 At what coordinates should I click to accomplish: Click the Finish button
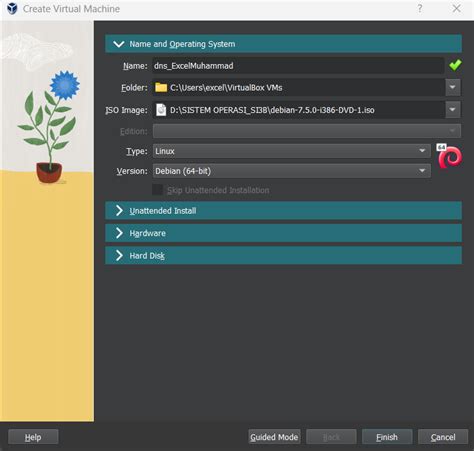point(387,437)
